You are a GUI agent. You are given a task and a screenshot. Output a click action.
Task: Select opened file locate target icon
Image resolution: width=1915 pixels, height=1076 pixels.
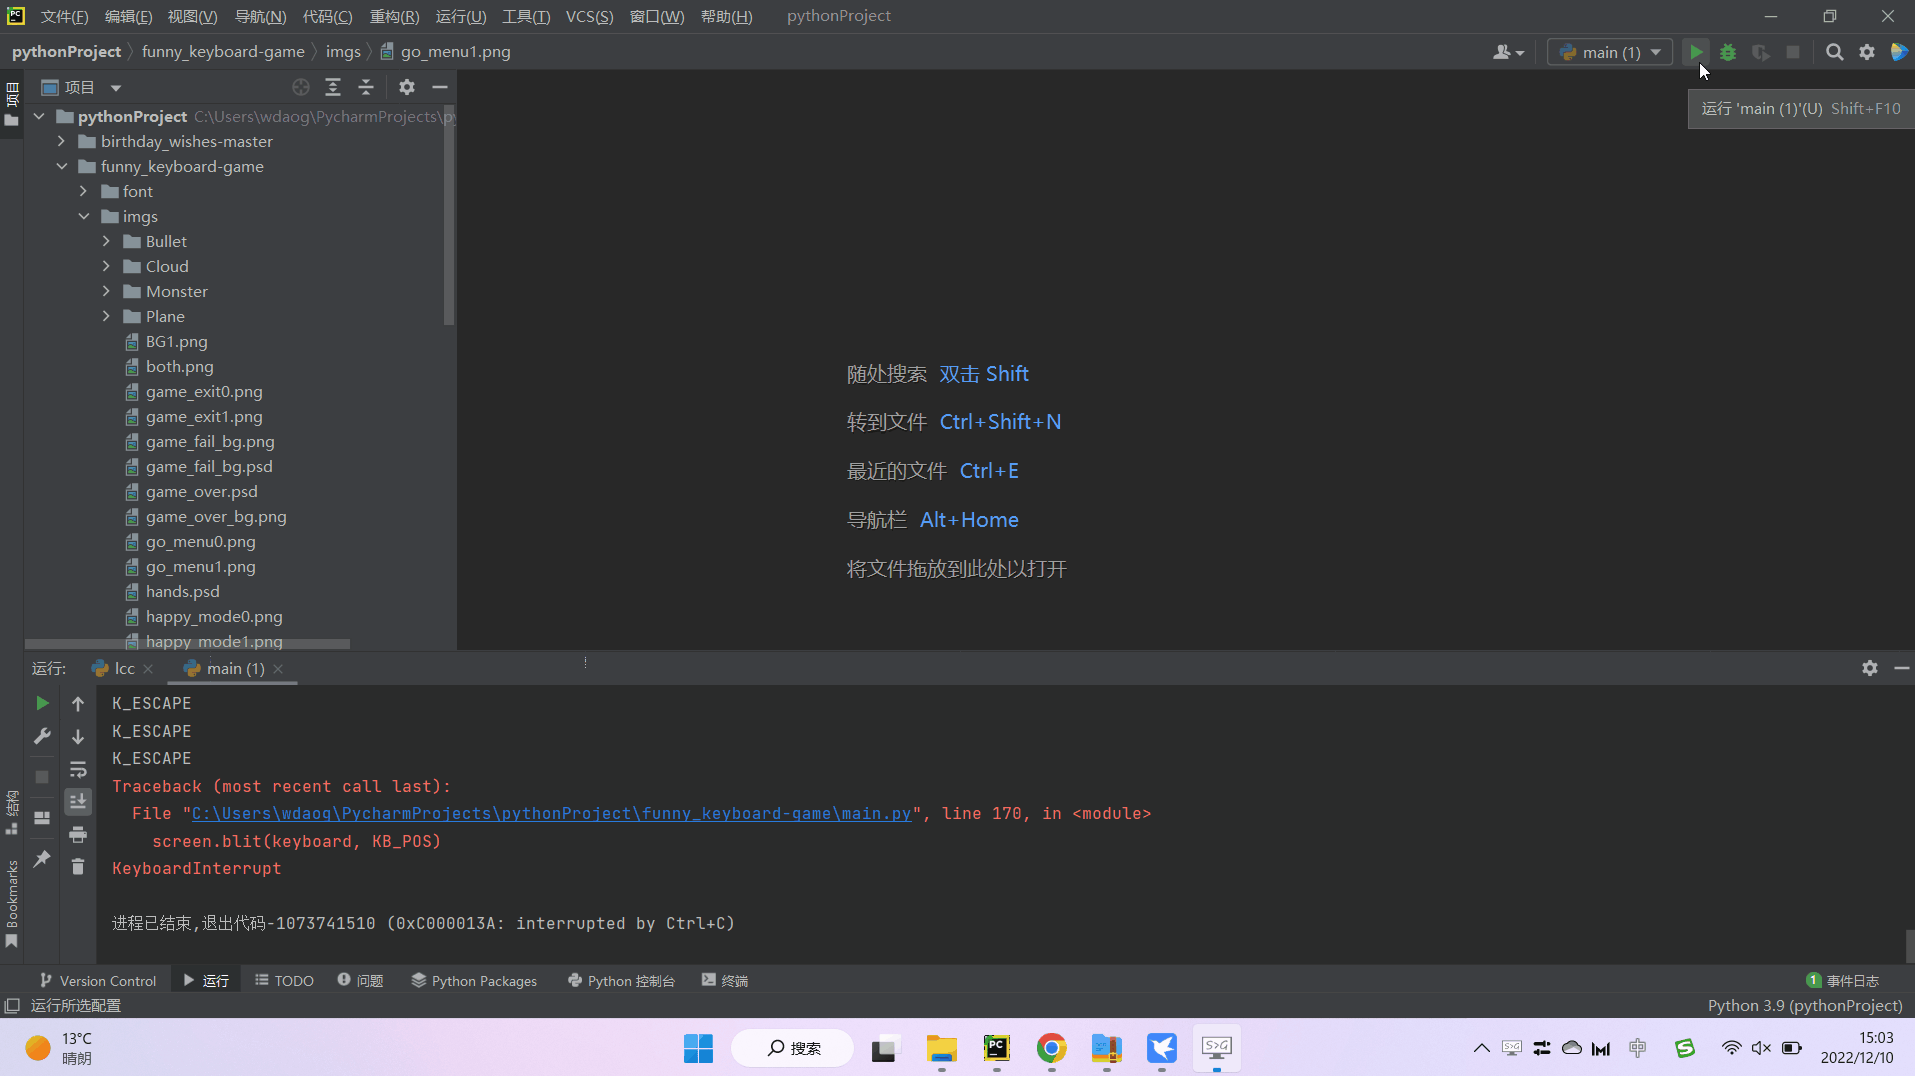pyautogui.click(x=301, y=87)
